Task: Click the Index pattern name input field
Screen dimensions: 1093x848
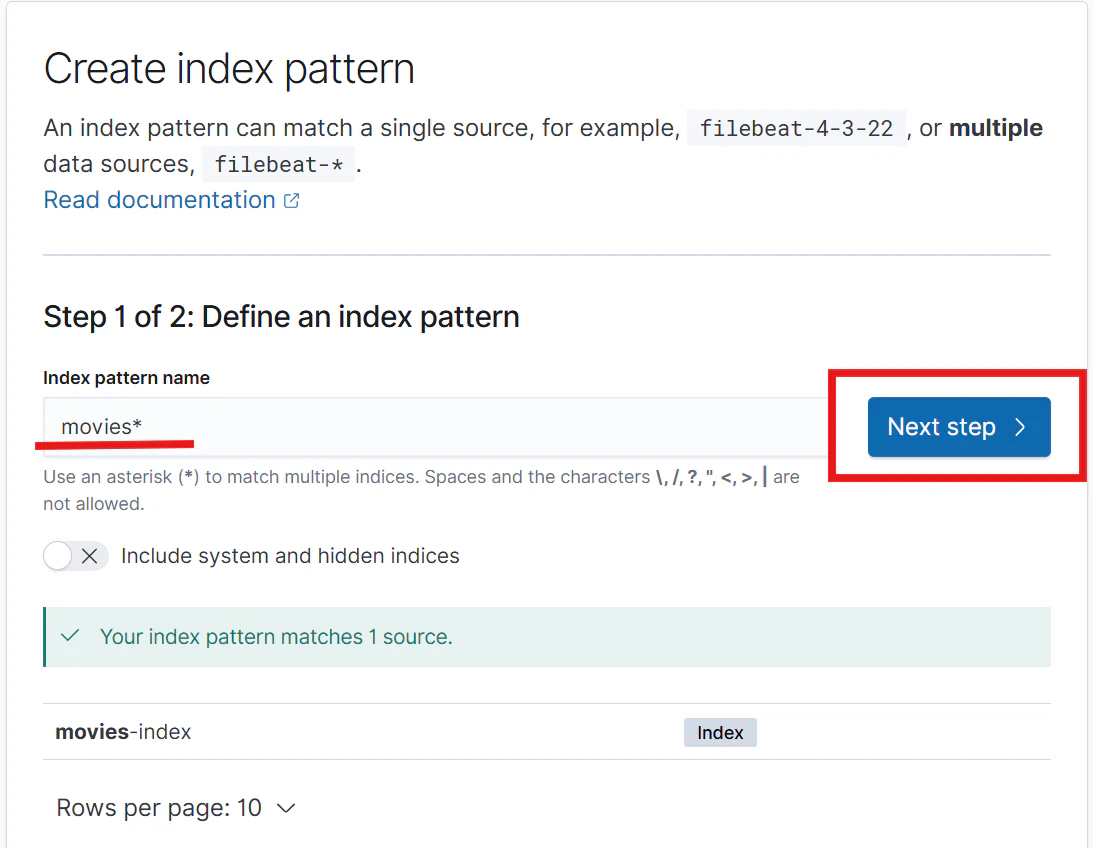Action: [435, 426]
